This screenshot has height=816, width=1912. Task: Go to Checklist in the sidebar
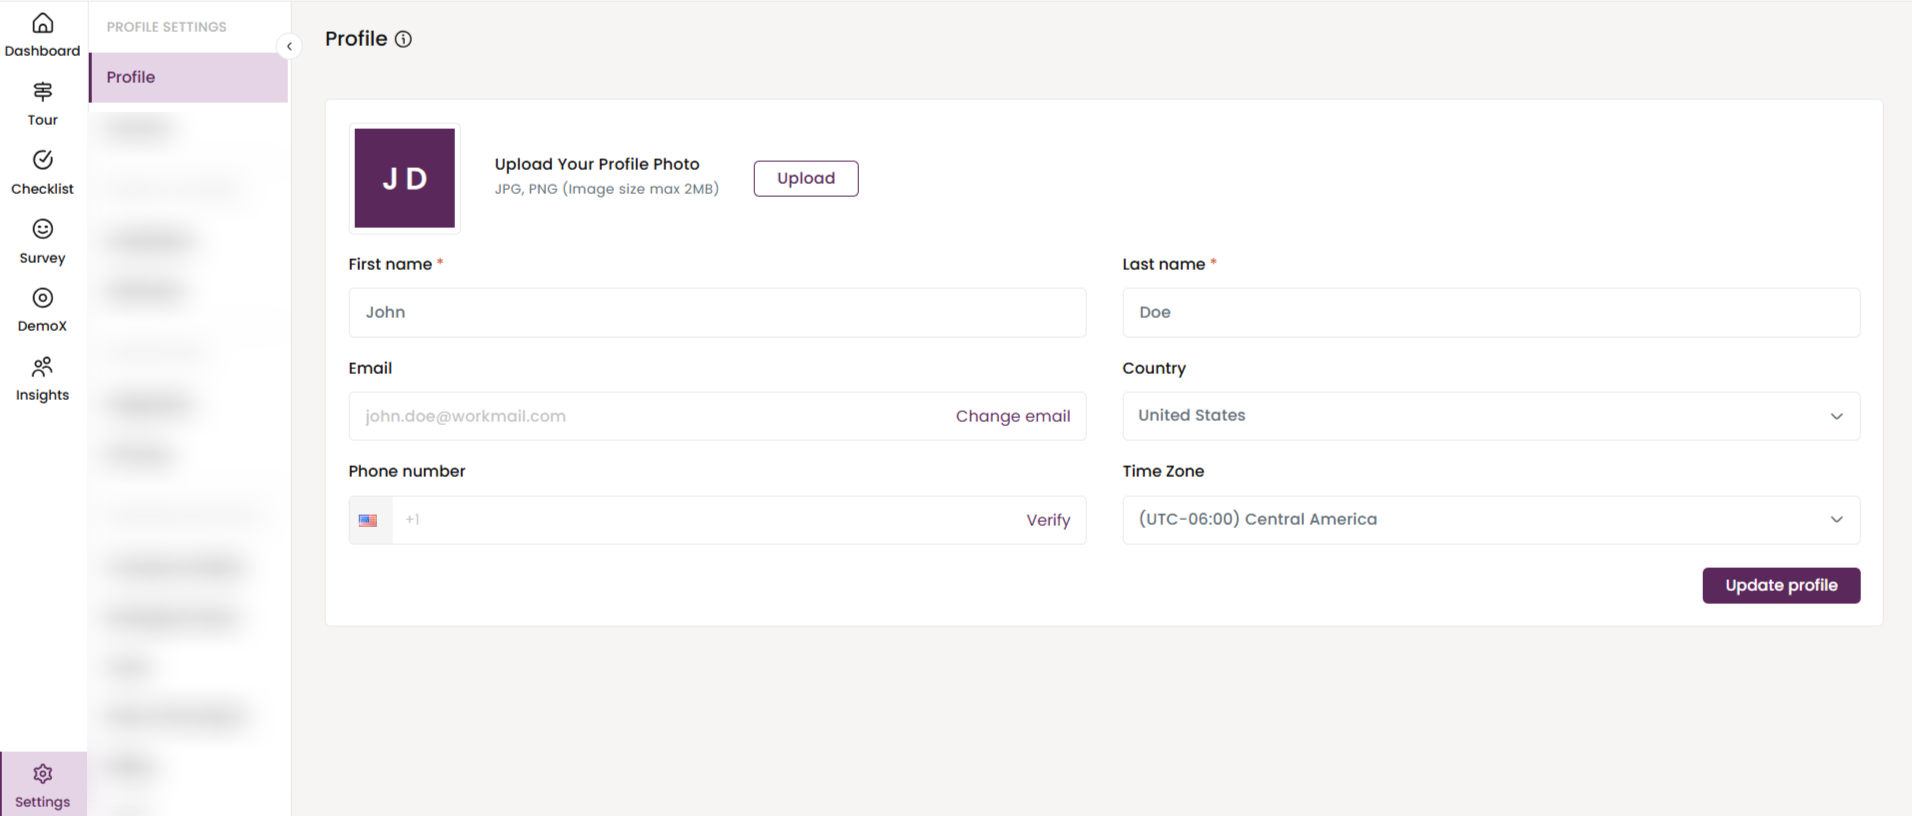pyautogui.click(x=42, y=161)
